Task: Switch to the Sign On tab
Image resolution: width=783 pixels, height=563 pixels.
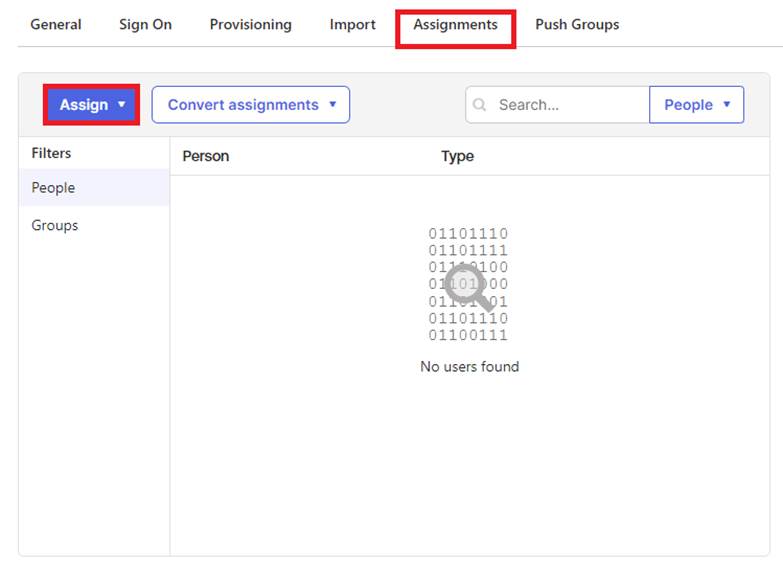Action: click(145, 24)
